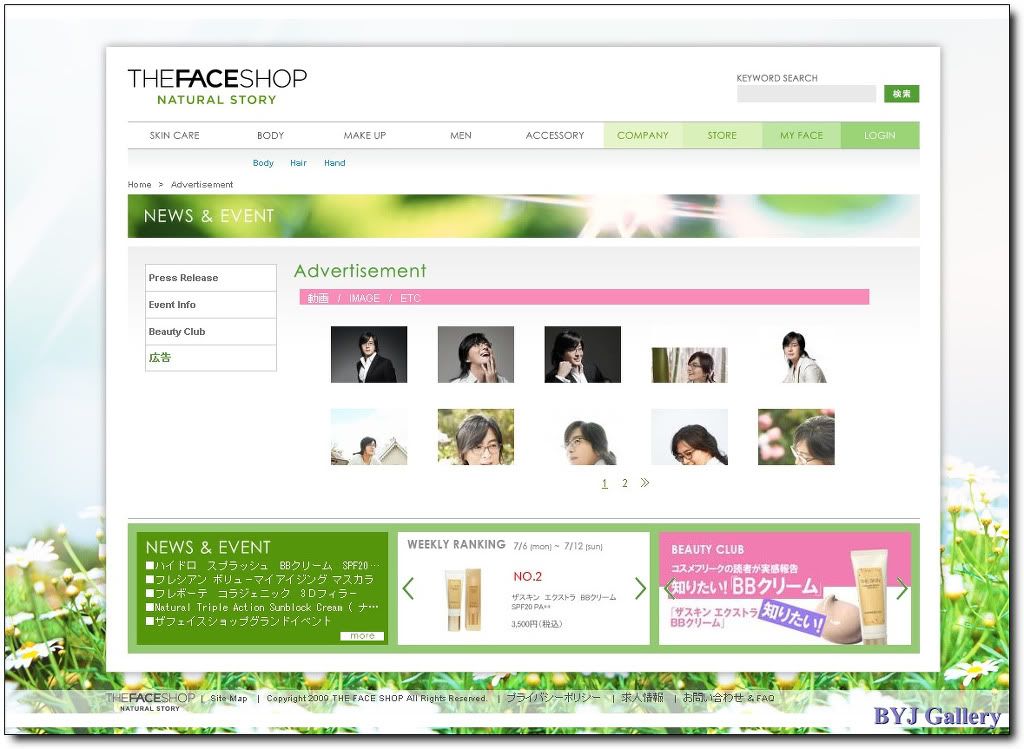Open the フレシアン ボリューマイアイジング マスカラ news item
1024x749 pixels.
[260, 579]
